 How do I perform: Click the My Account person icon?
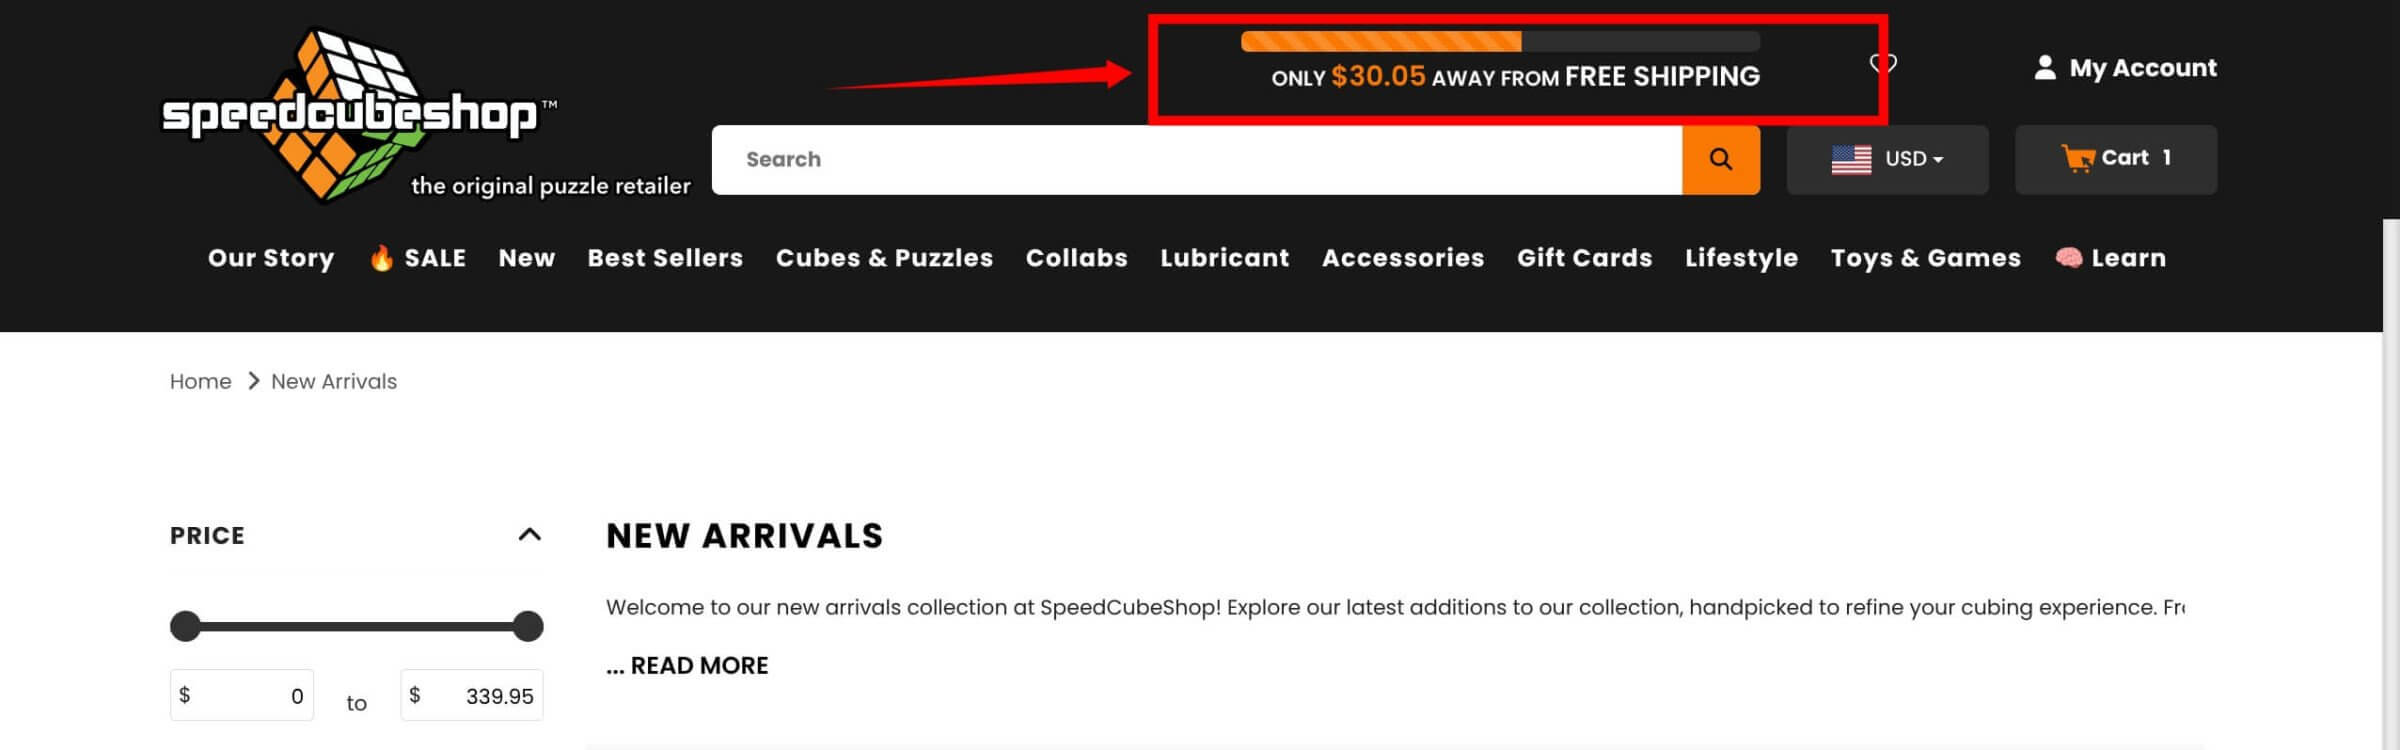[2045, 67]
